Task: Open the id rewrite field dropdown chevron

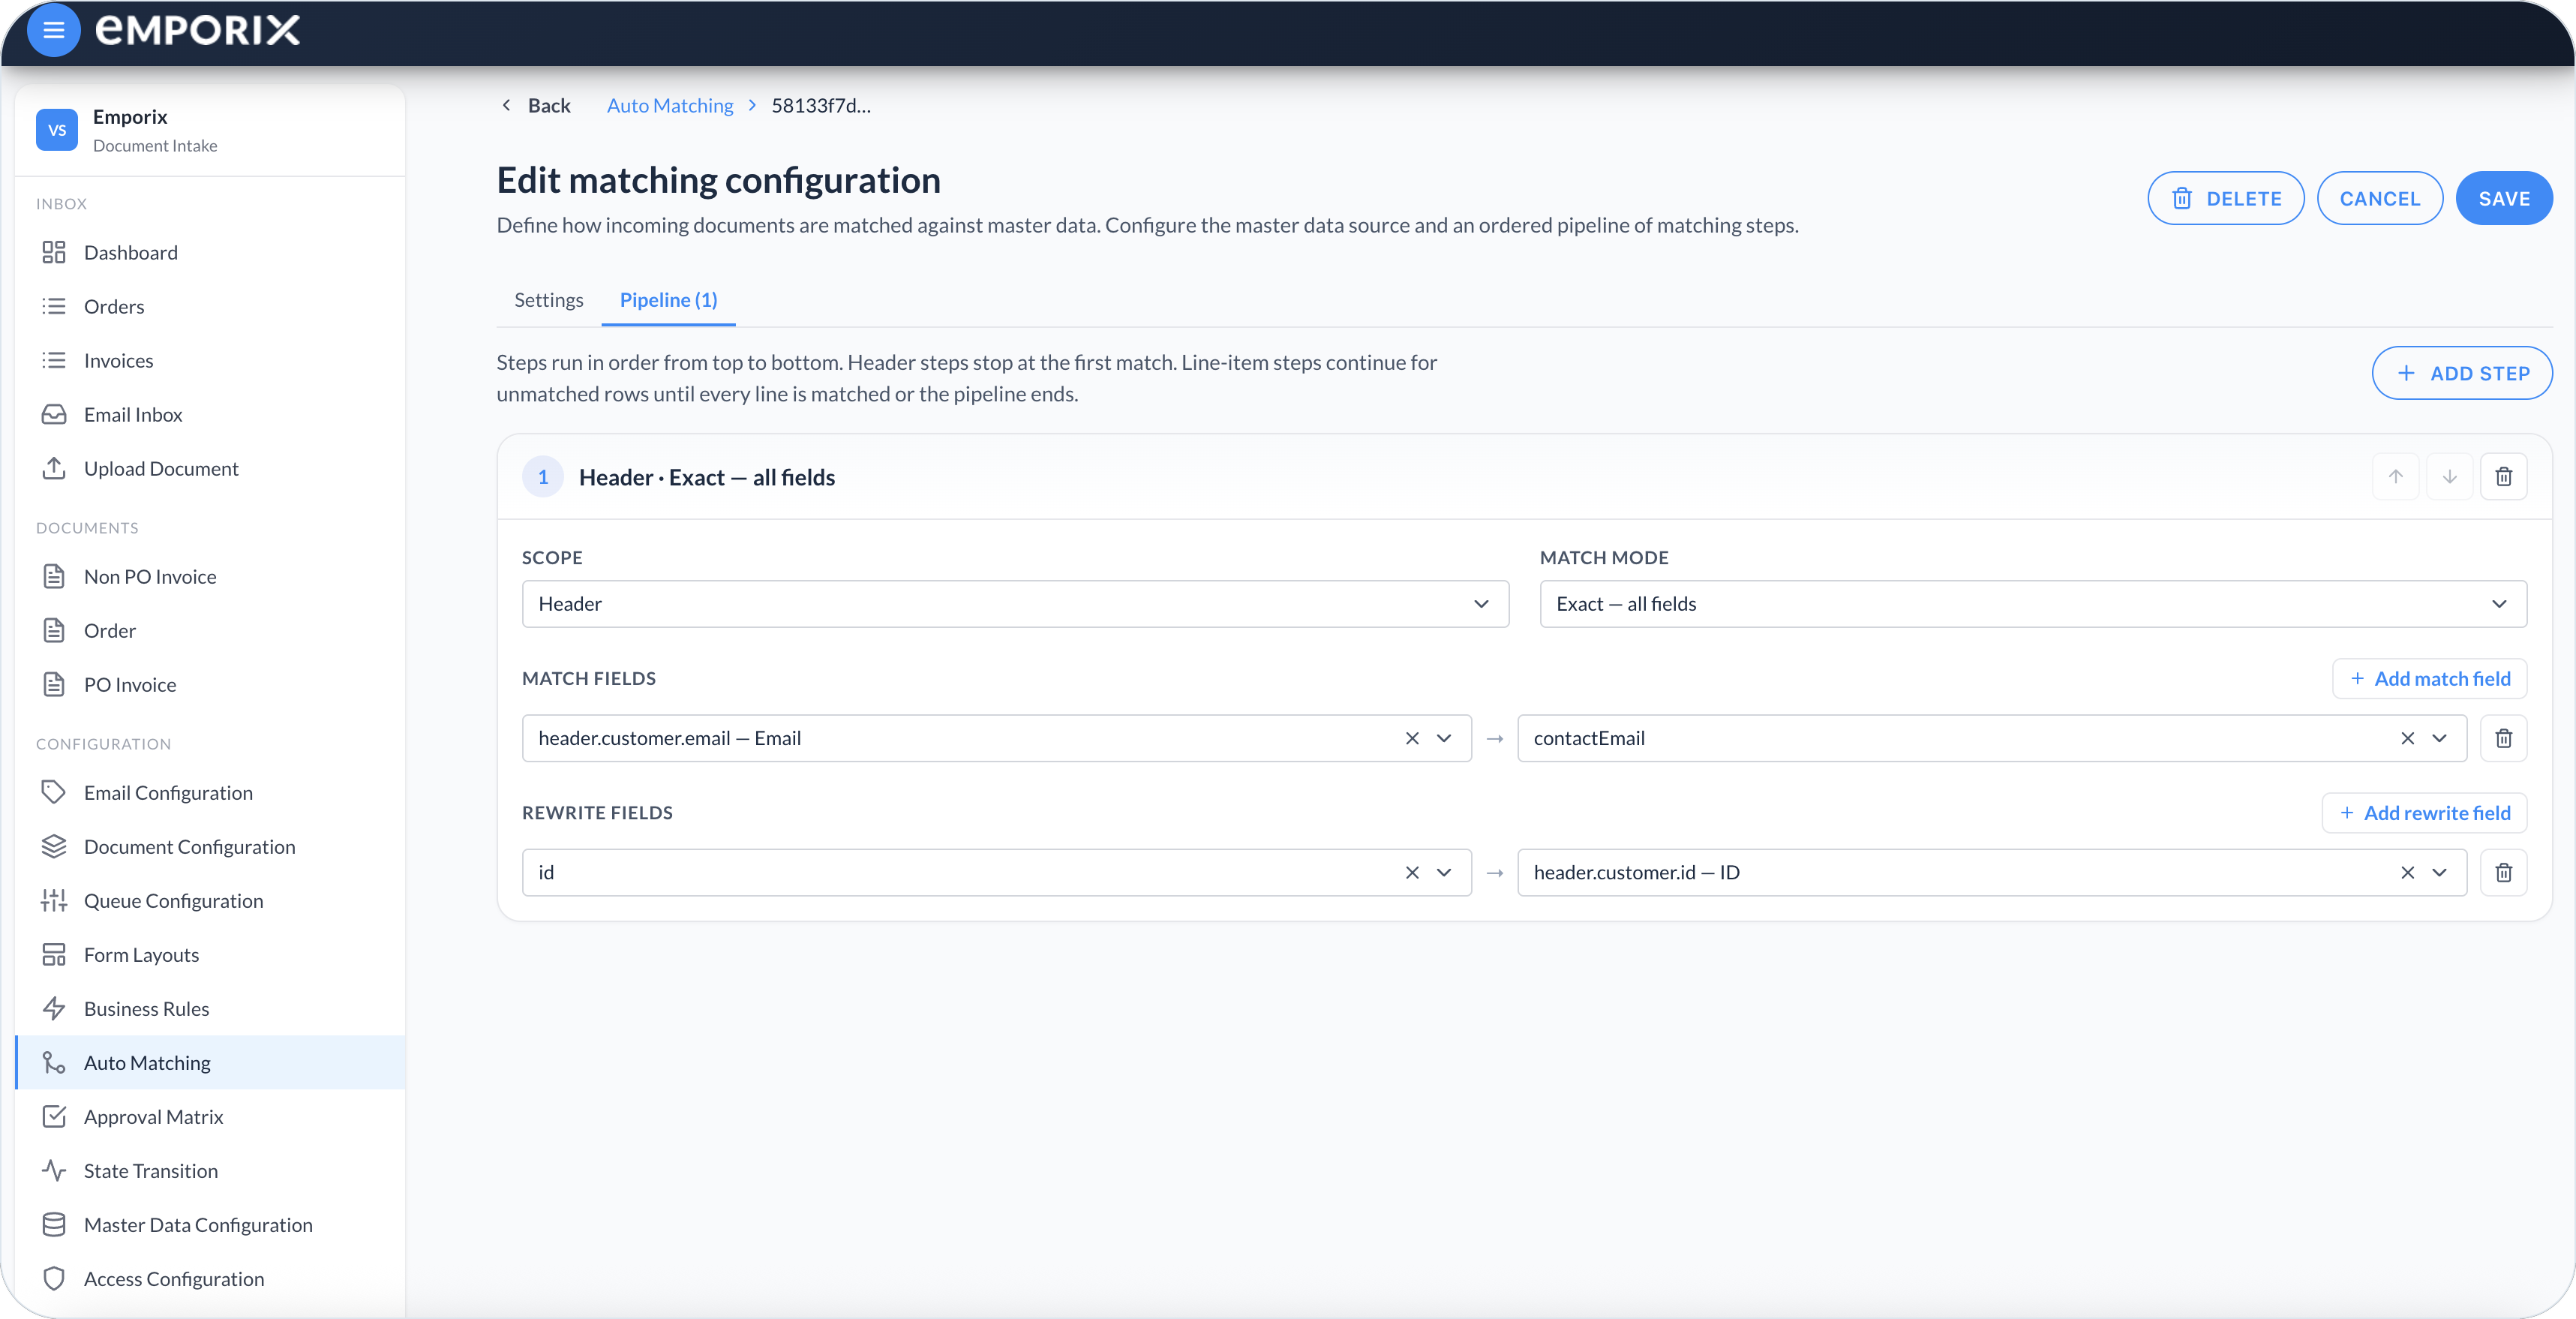Action: point(1444,873)
